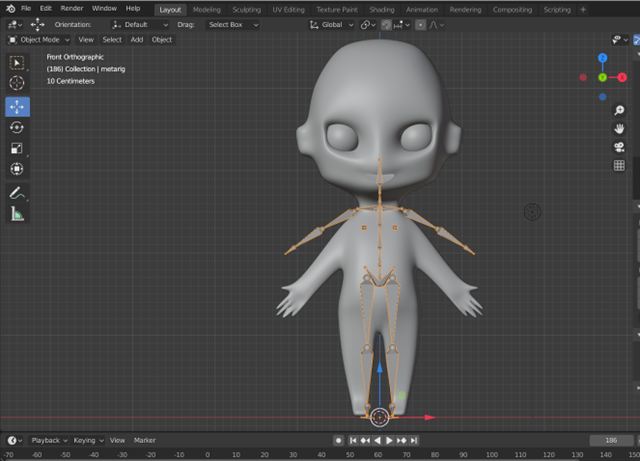Switch to the Sculpting workspace tab
Viewport: 640px width, 461px height.
click(x=247, y=9)
